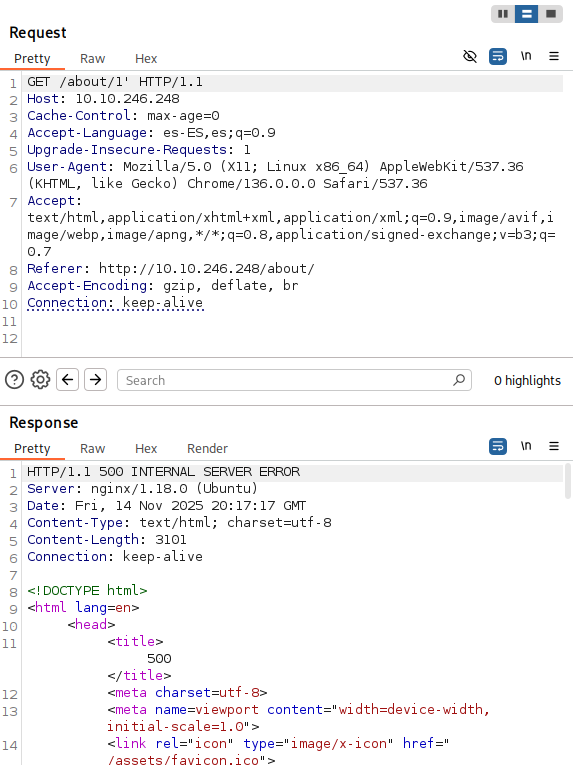Click the 0 highlights label

click(527, 381)
